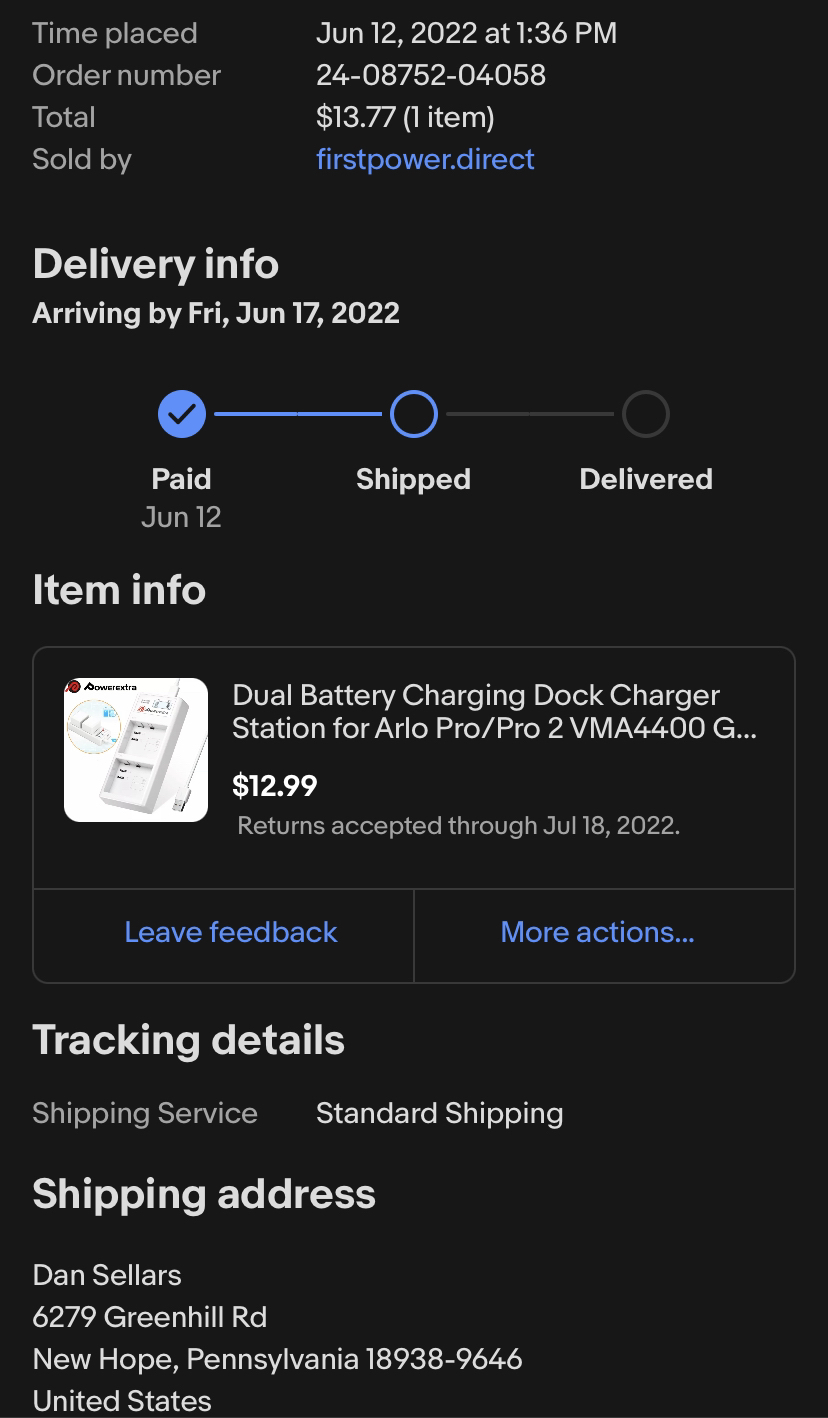Image resolution: width=828 pixels, height=1418 pixels.
Task: Tap the Delivered status circle
Action: click(646, 414)
